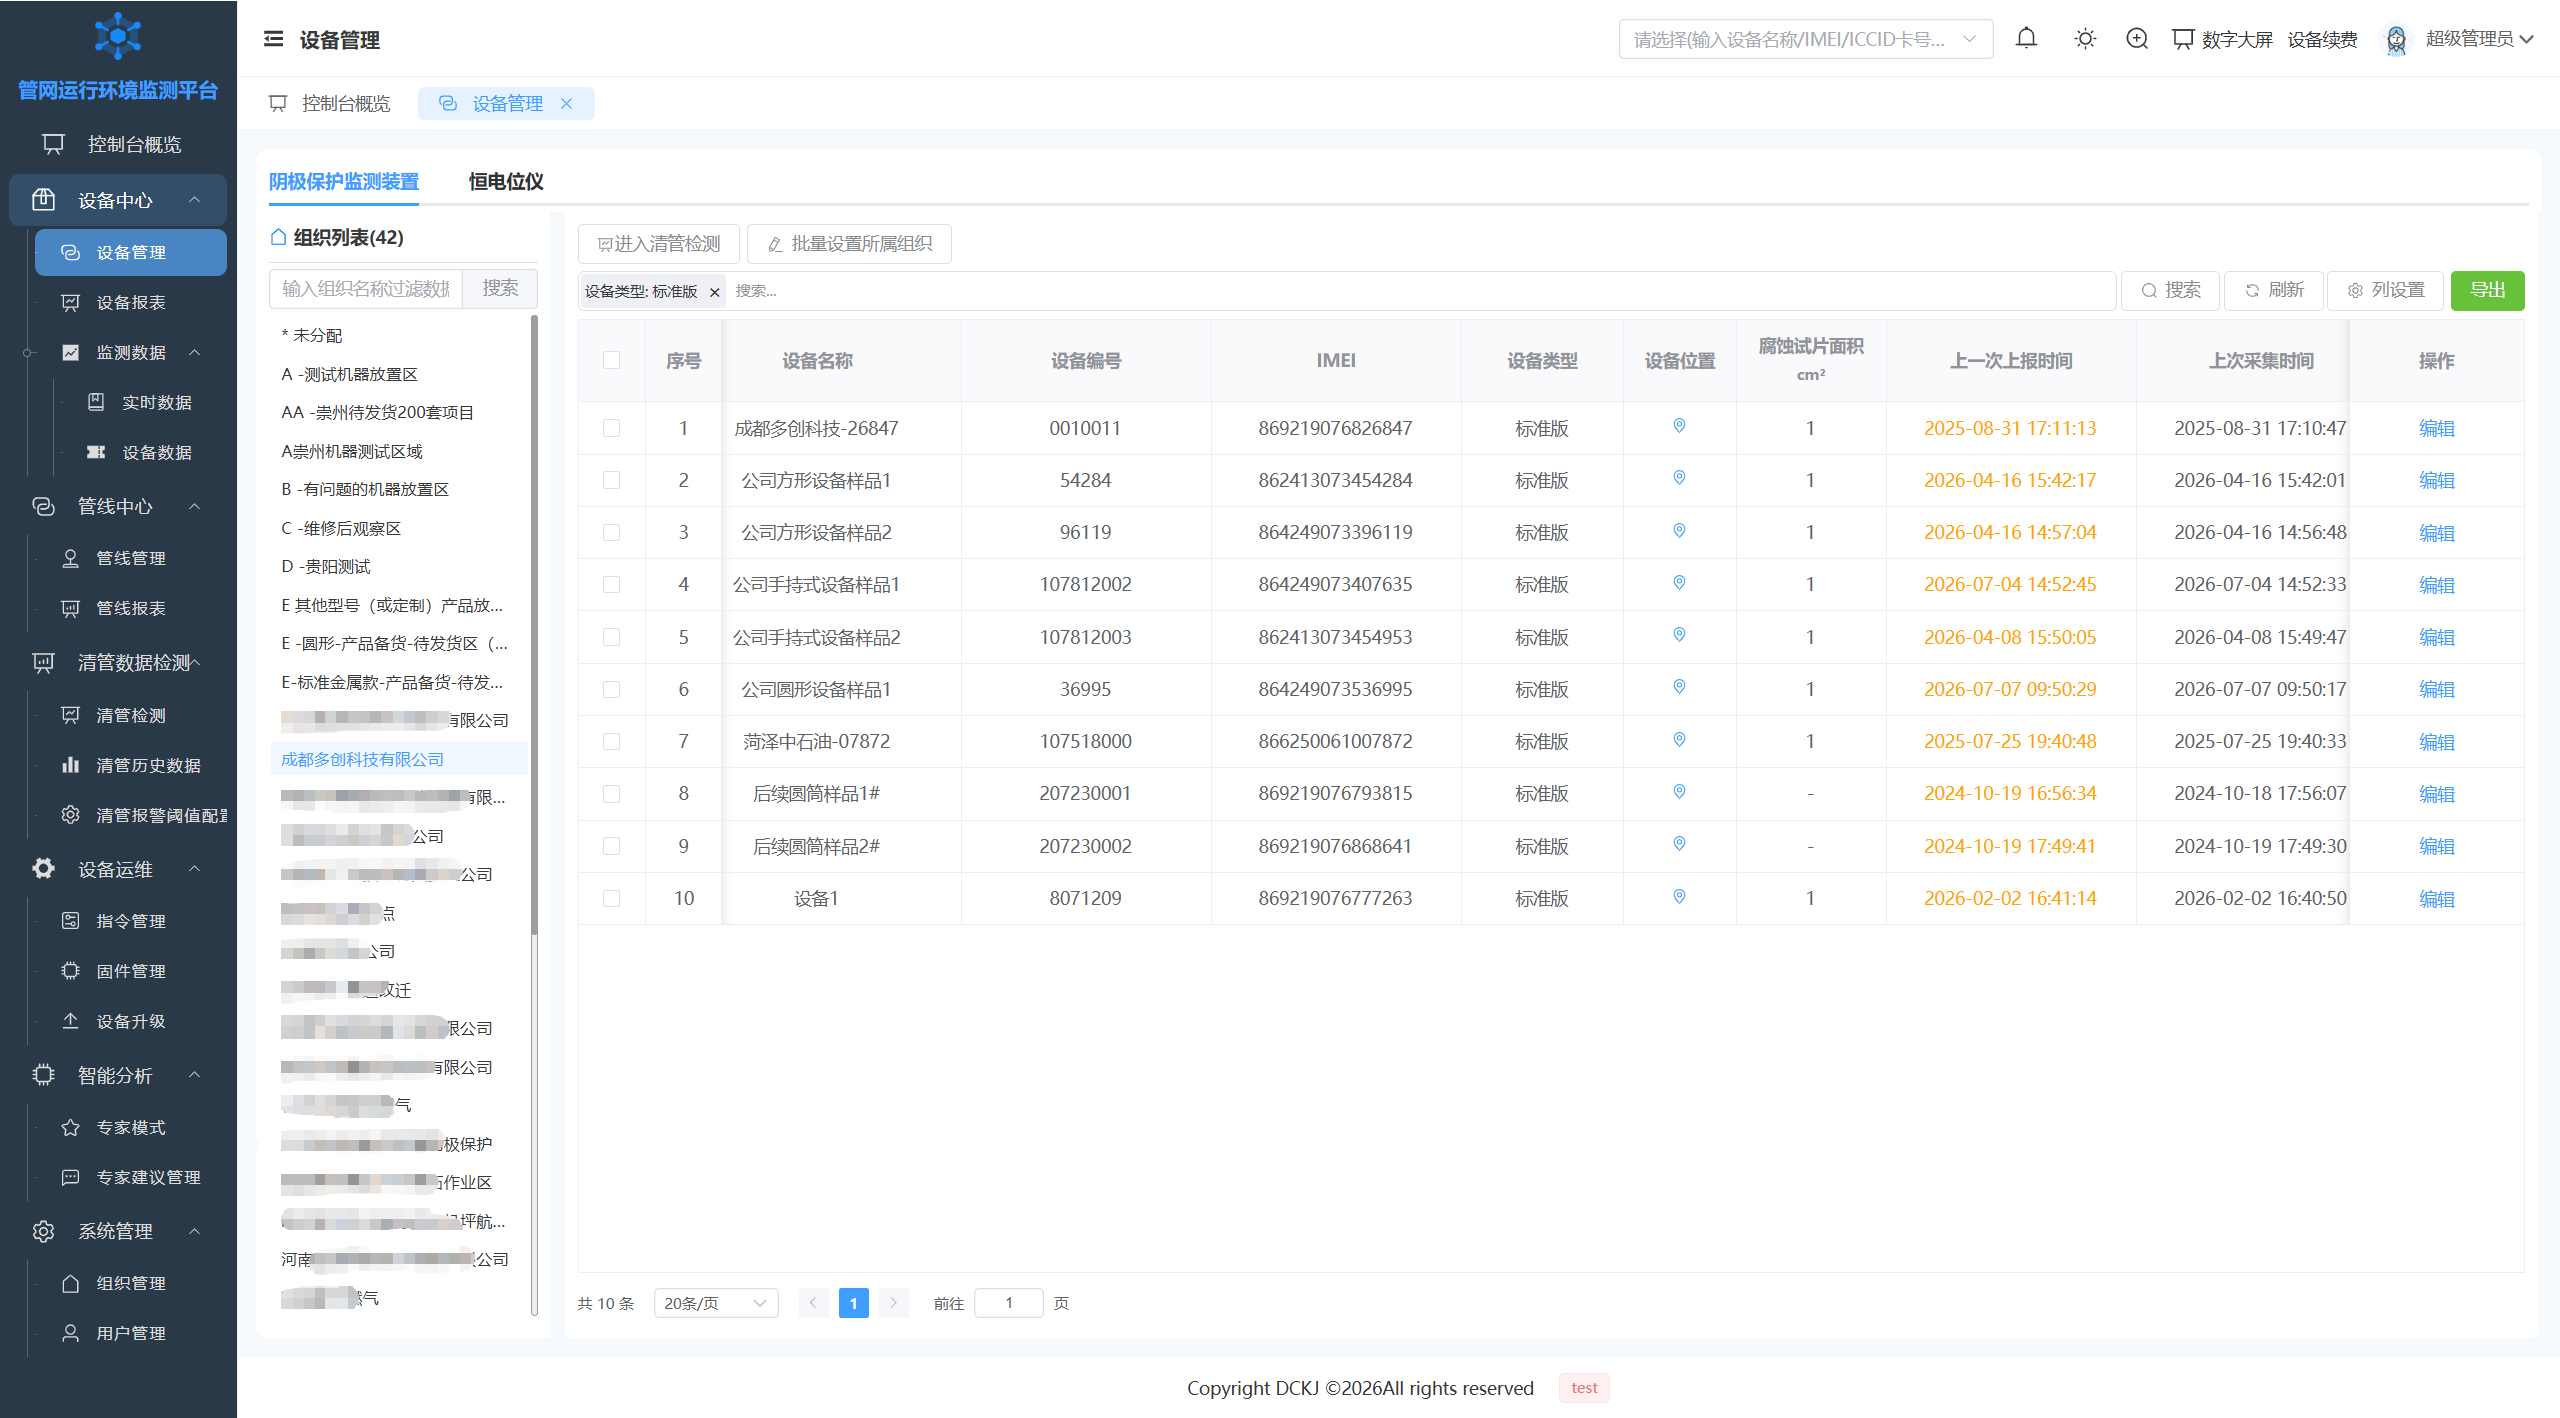
Task: Open 指令管理 sidebar item
Action: (x=130, y=921)
